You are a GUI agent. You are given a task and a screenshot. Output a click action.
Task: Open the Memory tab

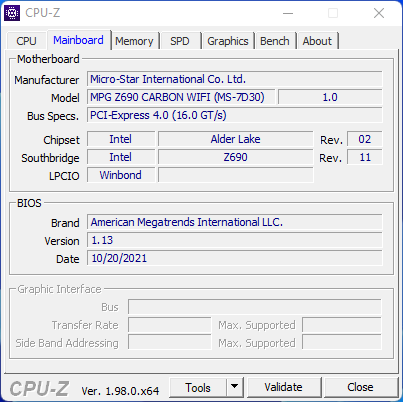coord(134,41)
